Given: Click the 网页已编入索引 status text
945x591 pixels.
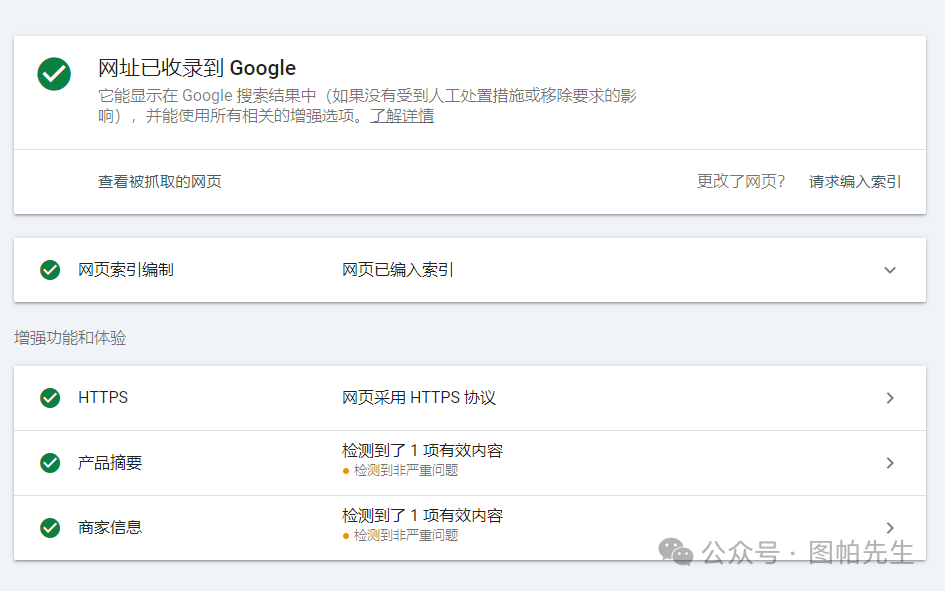Looking at the screenshot, I should pyautogui.click(x=397, y=270).
